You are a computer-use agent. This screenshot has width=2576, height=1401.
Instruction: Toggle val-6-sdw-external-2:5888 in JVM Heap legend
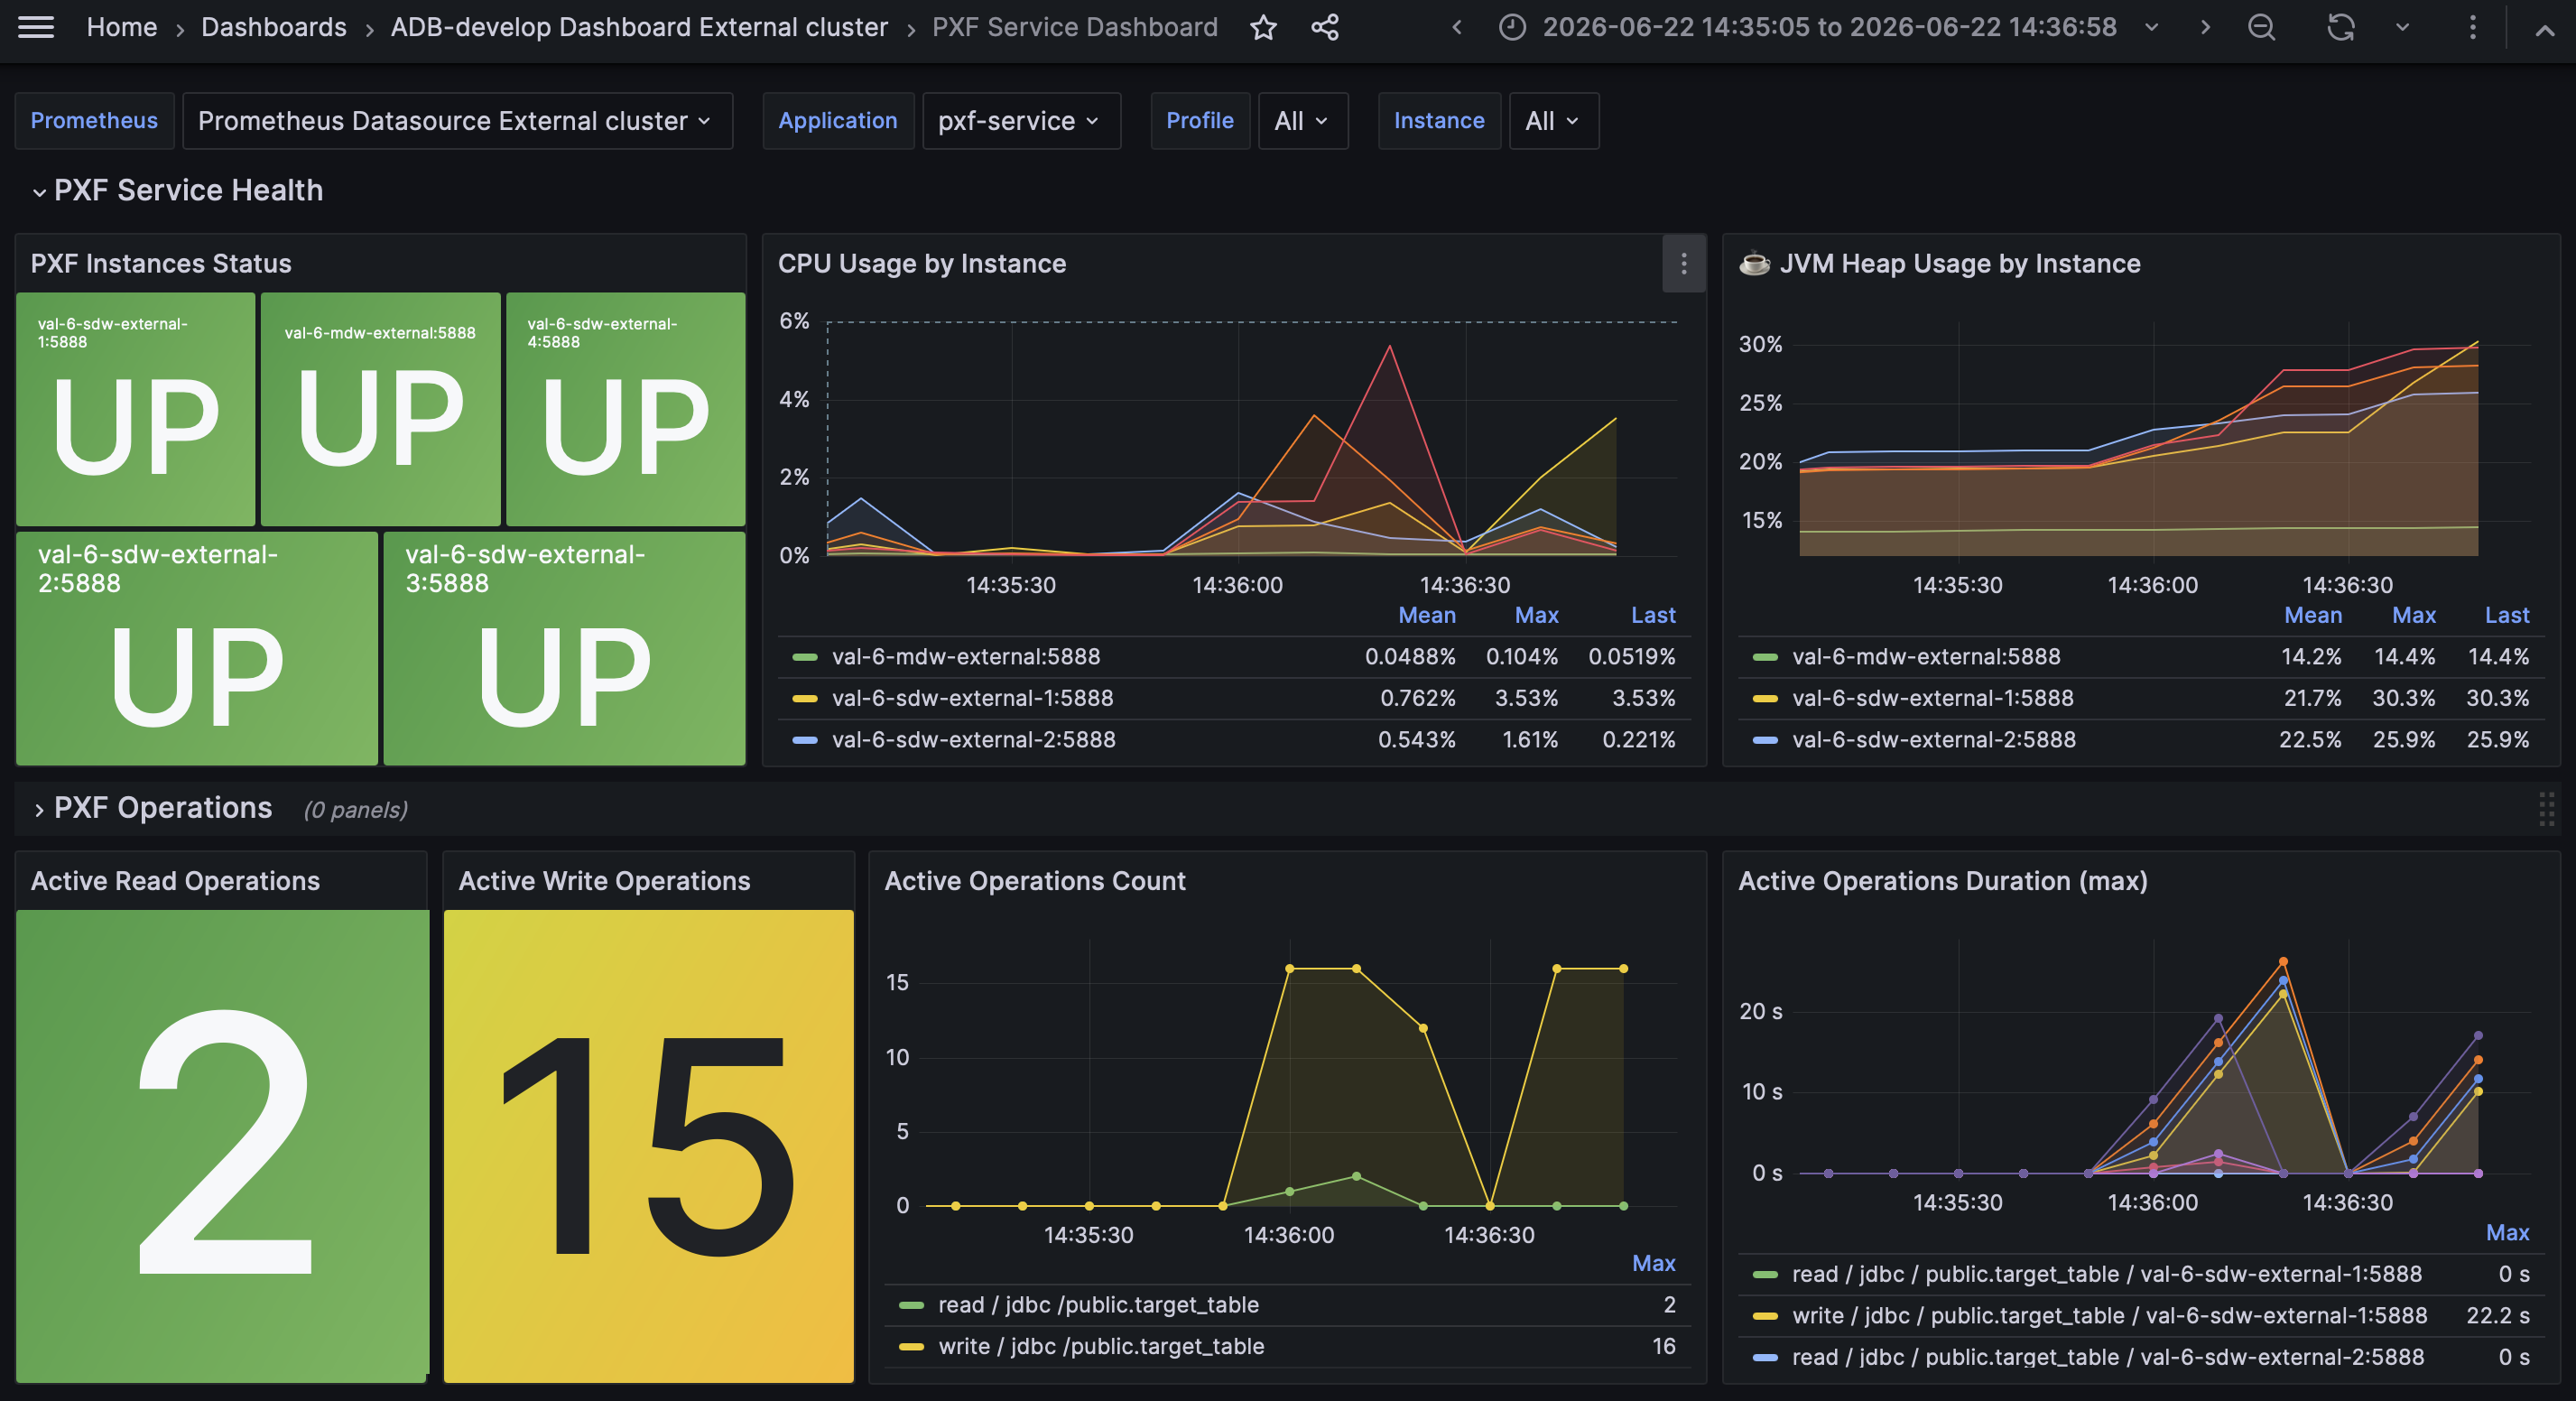(1934, 740)
